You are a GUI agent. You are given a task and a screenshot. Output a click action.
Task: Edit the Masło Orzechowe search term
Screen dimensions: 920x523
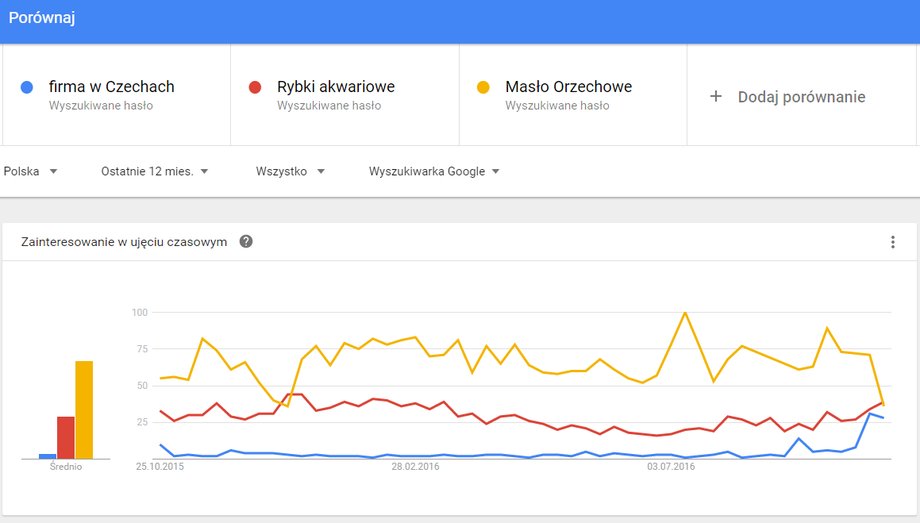(569, 87)
